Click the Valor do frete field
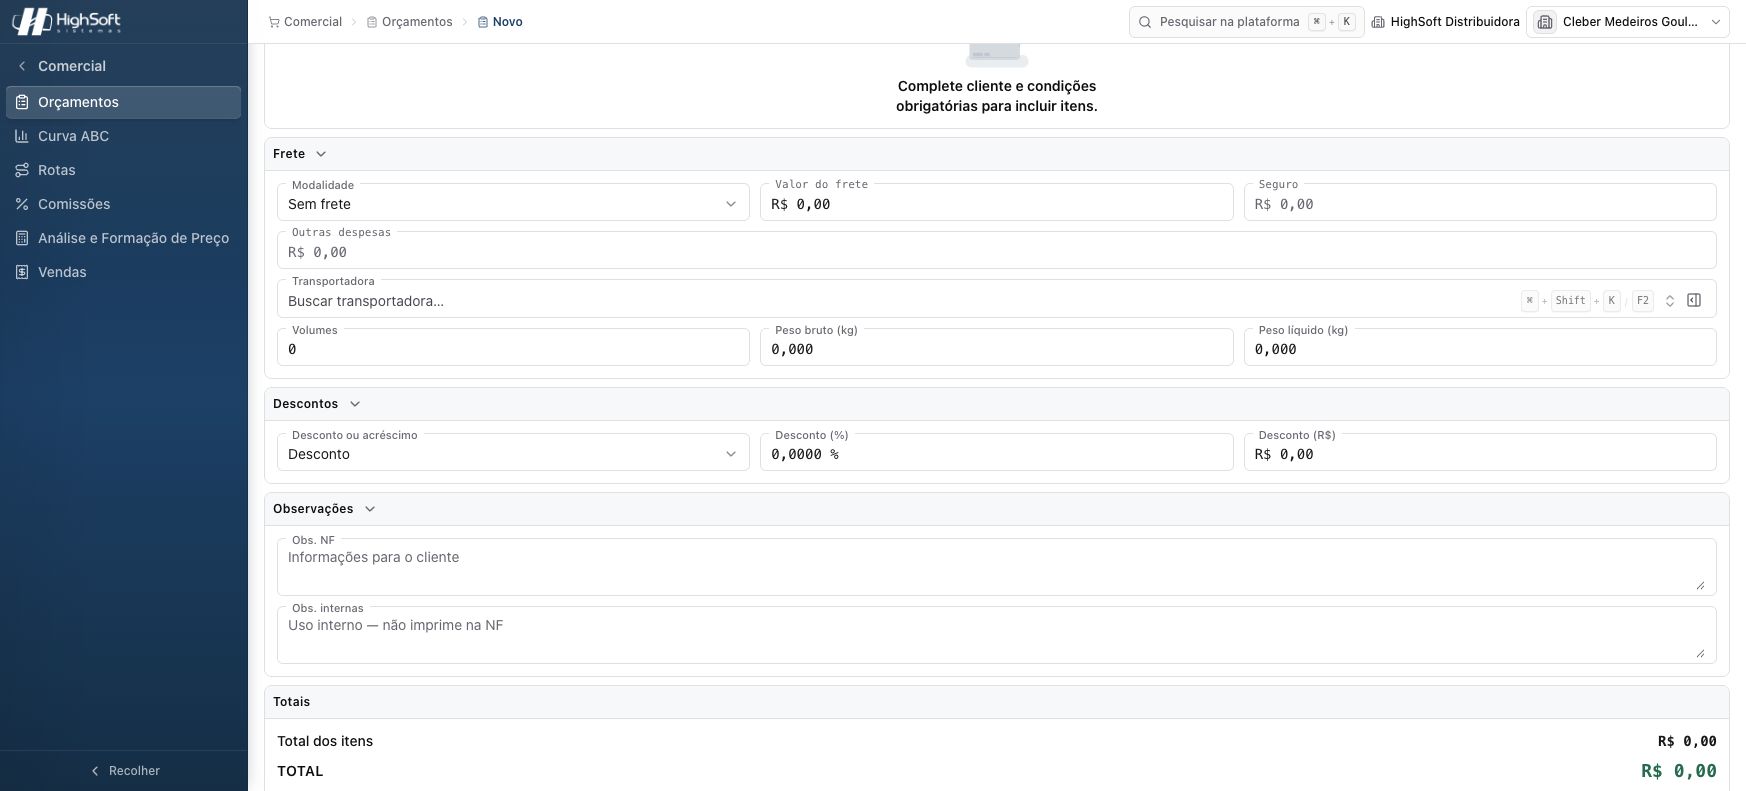The image size is (1746, 791). click(997, 203)
